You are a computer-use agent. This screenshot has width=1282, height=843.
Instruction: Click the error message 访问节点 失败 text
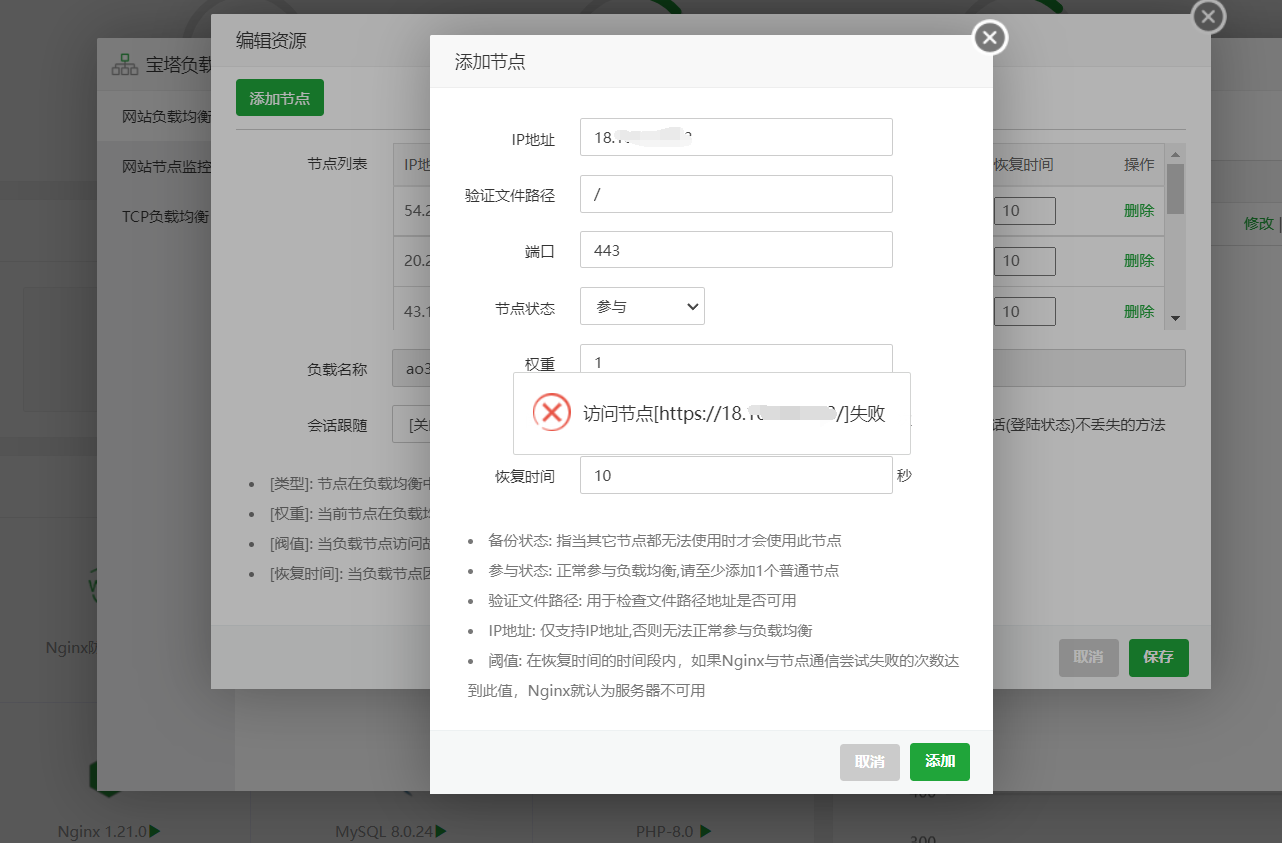click(x=734, y=413)
